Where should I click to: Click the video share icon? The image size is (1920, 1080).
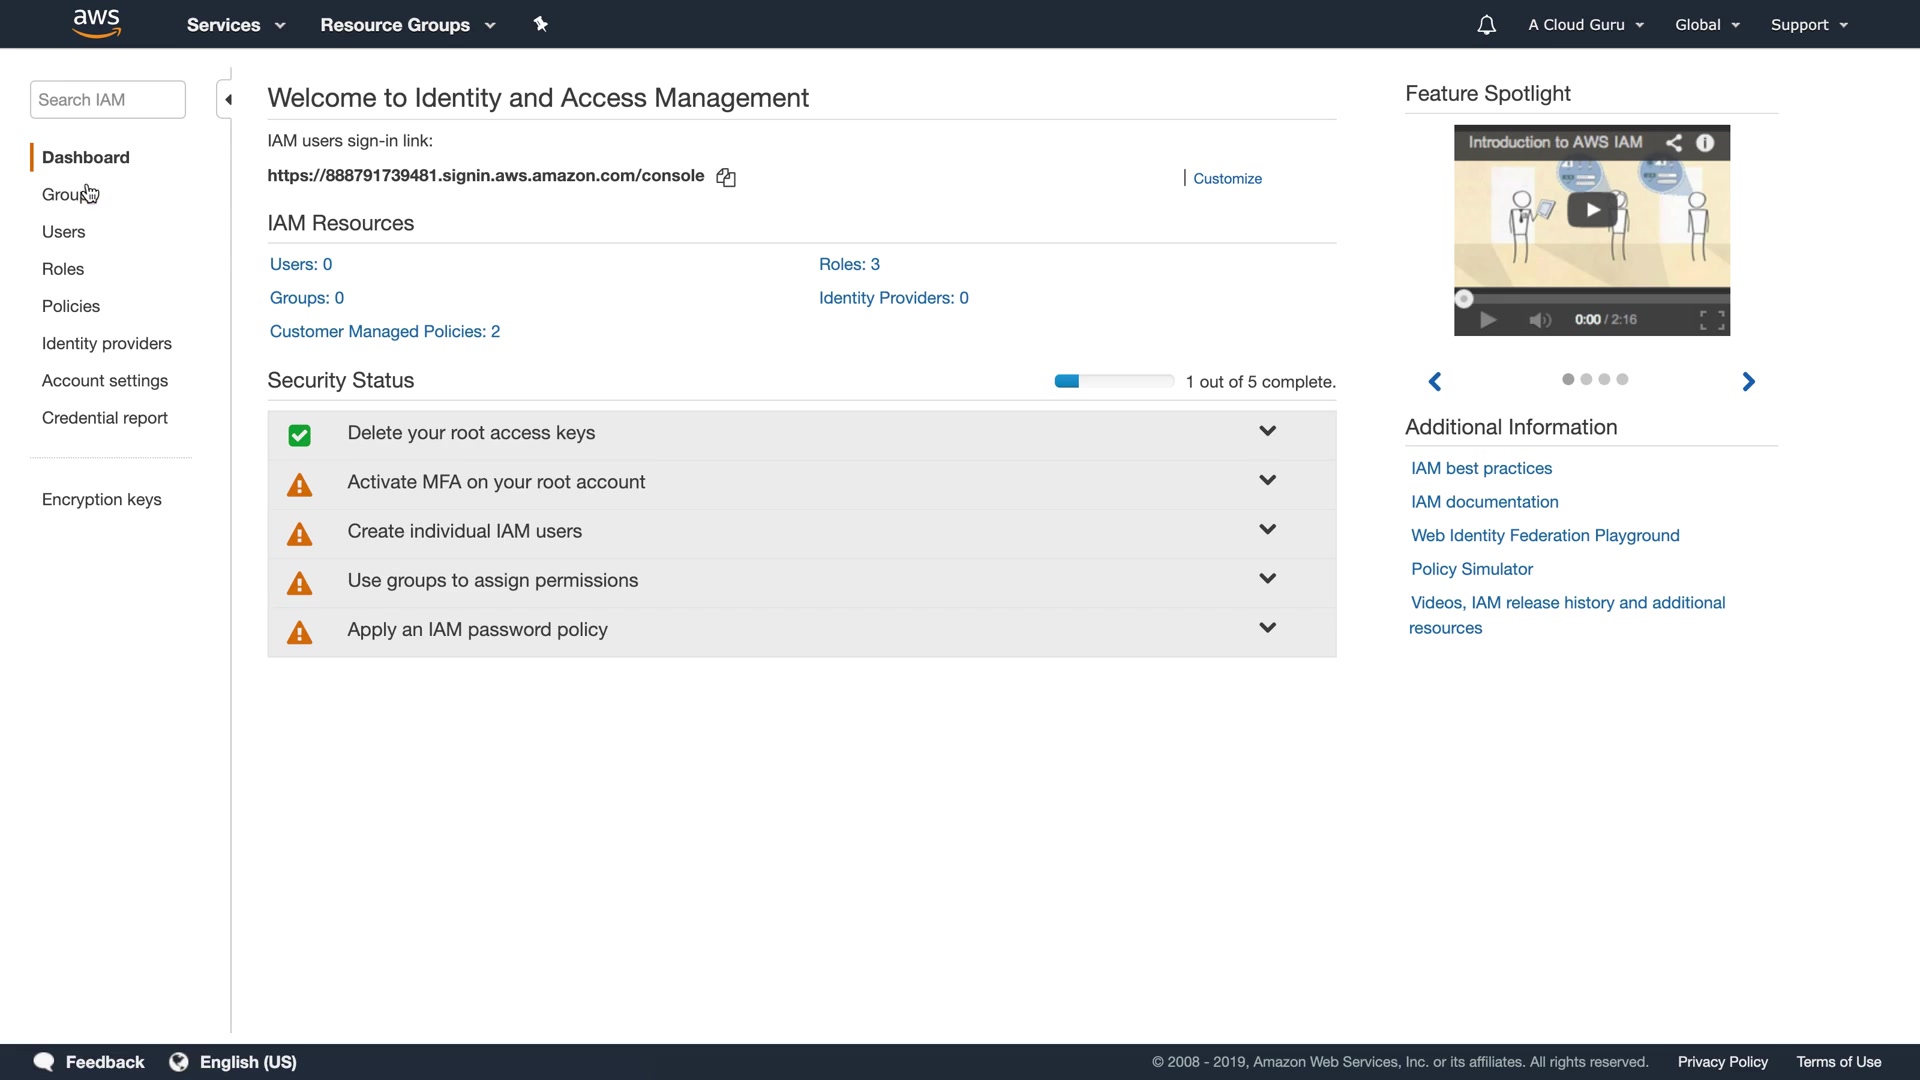point(1673,142)
